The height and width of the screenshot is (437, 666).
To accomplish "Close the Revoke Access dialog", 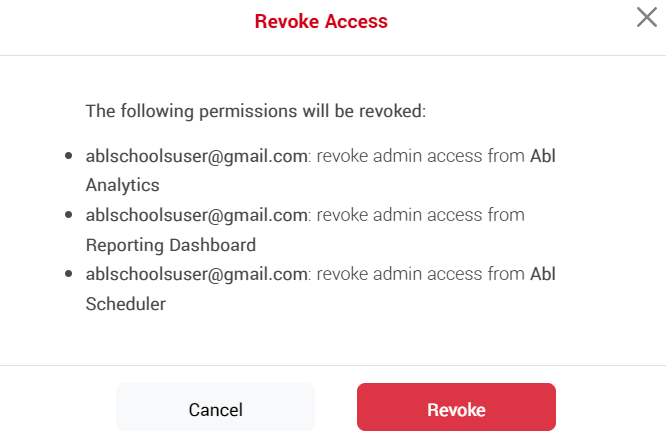I will coord(647,17).
